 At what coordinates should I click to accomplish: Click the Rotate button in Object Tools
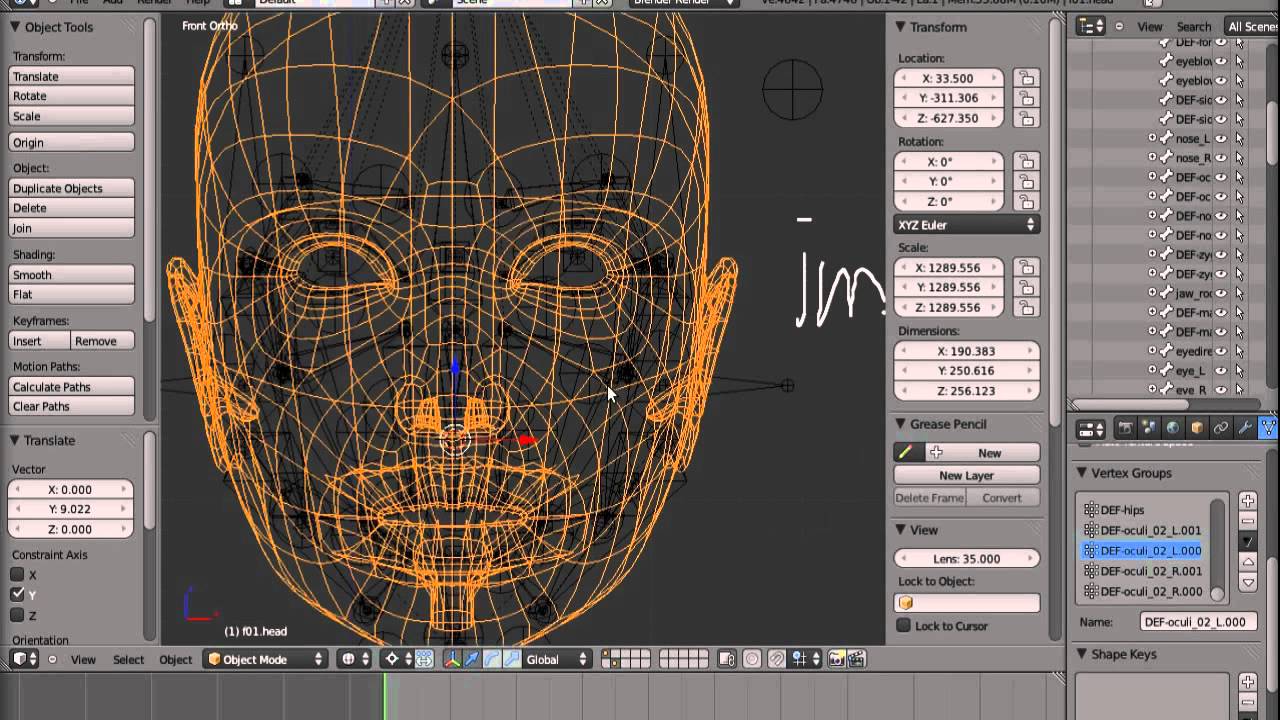71,96
